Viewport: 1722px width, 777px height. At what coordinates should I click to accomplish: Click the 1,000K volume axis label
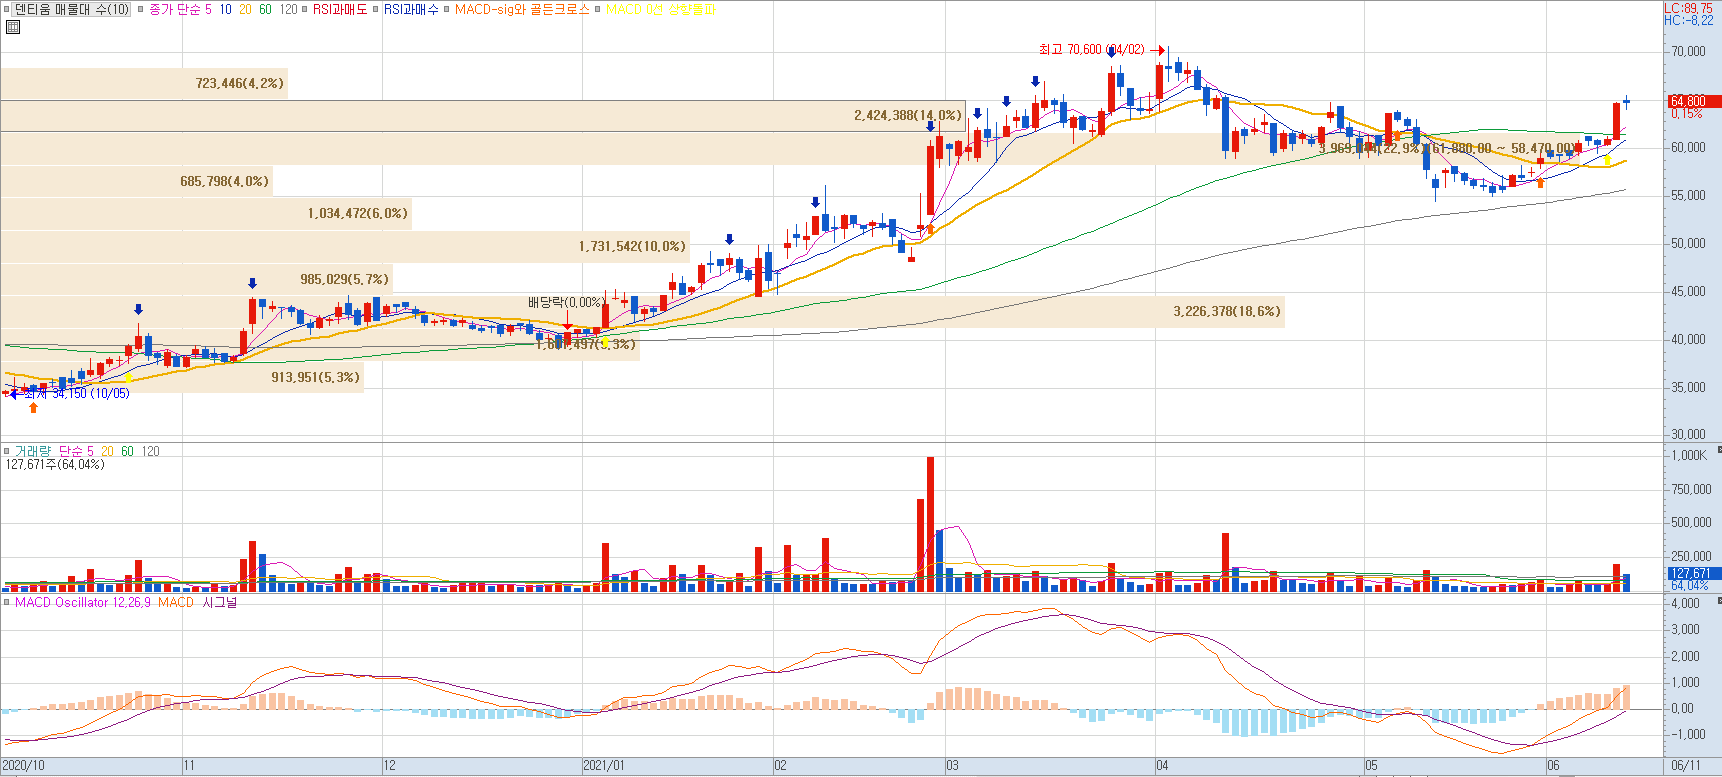point(1689,455)
